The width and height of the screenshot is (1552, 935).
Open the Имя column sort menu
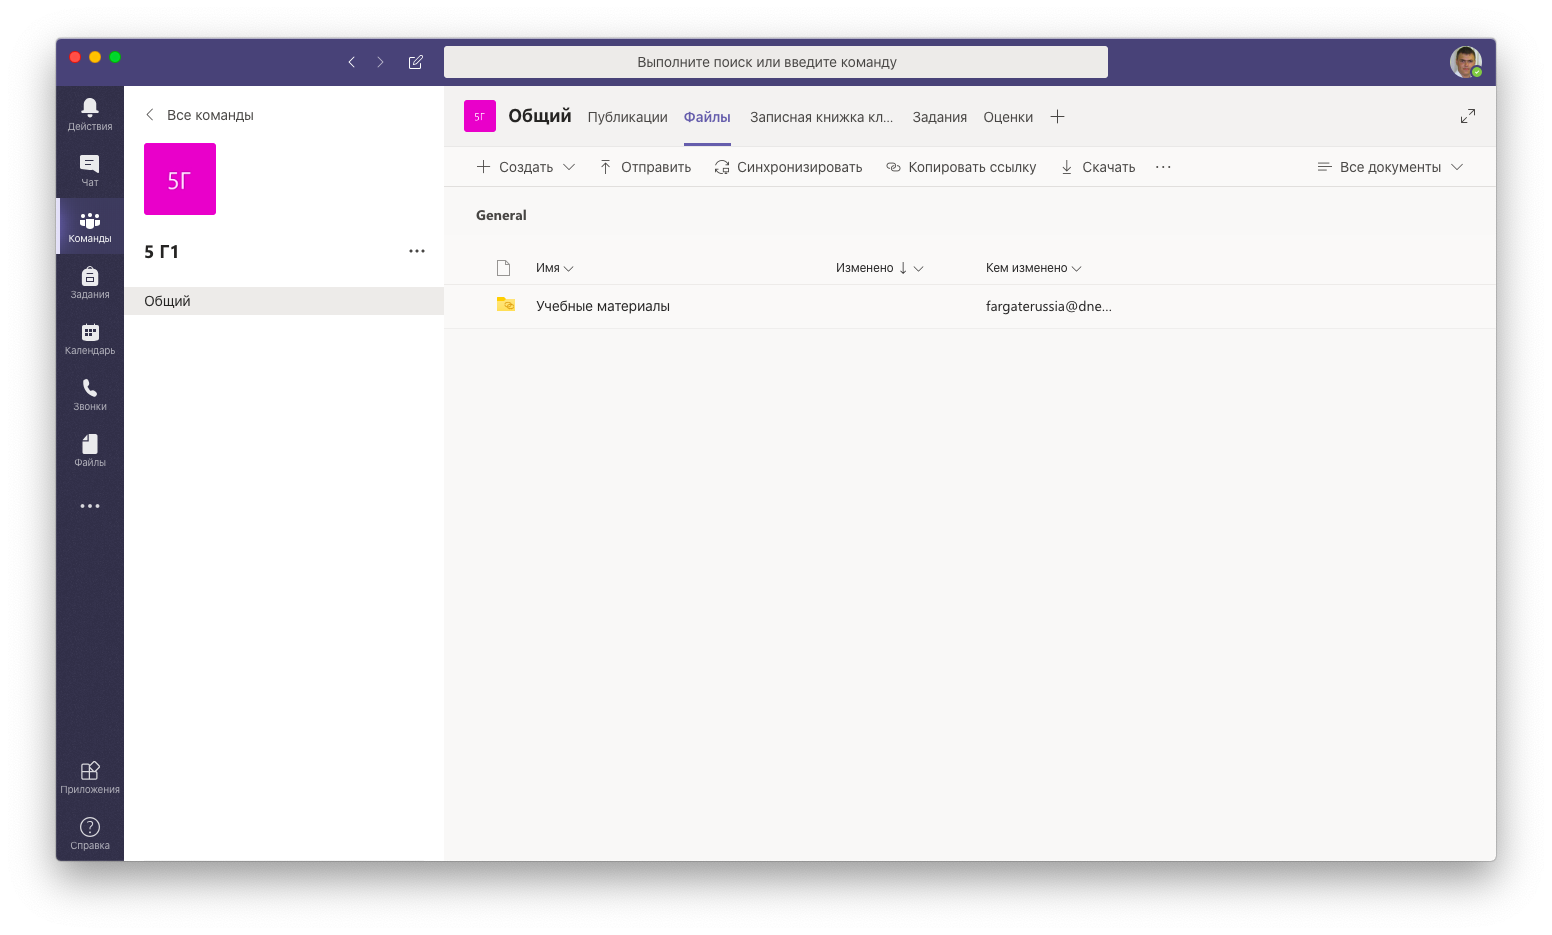pos(555,268)
